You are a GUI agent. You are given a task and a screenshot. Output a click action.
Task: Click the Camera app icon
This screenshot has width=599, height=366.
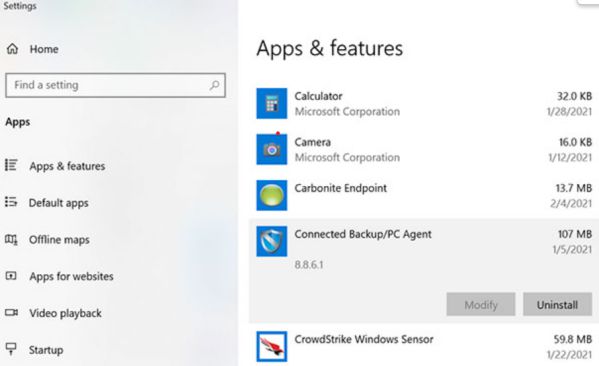click(272, 149)
